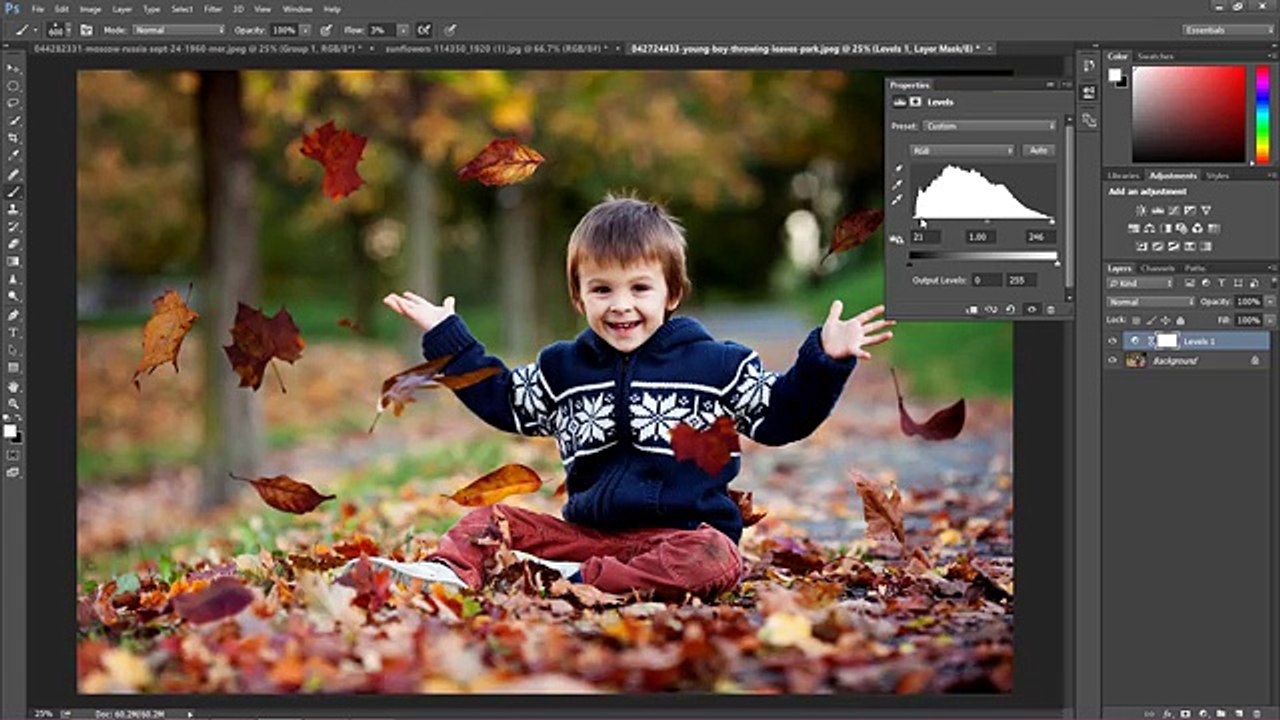Select the Clone Stamp tool
The image size is (1280, 720).
(14, 209)
